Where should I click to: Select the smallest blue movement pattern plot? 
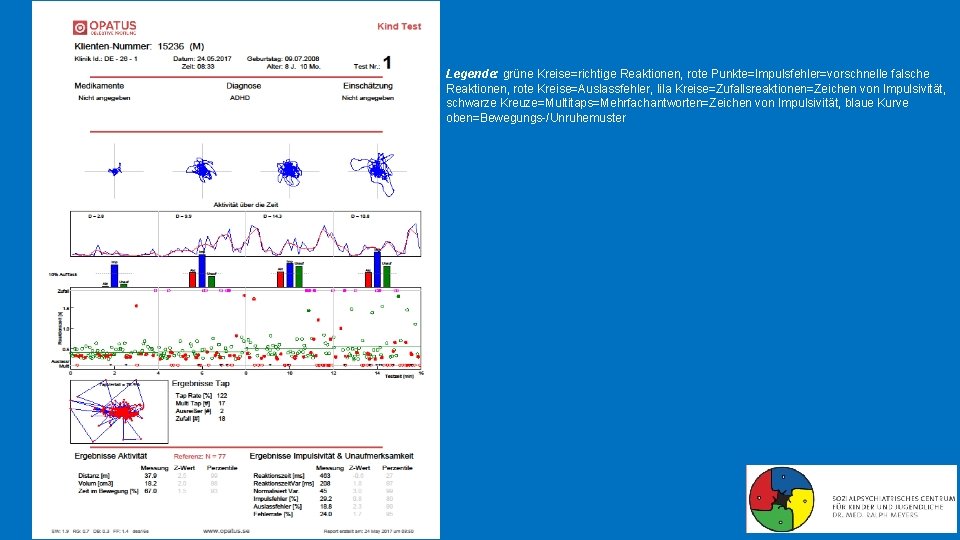click(114, 171)
